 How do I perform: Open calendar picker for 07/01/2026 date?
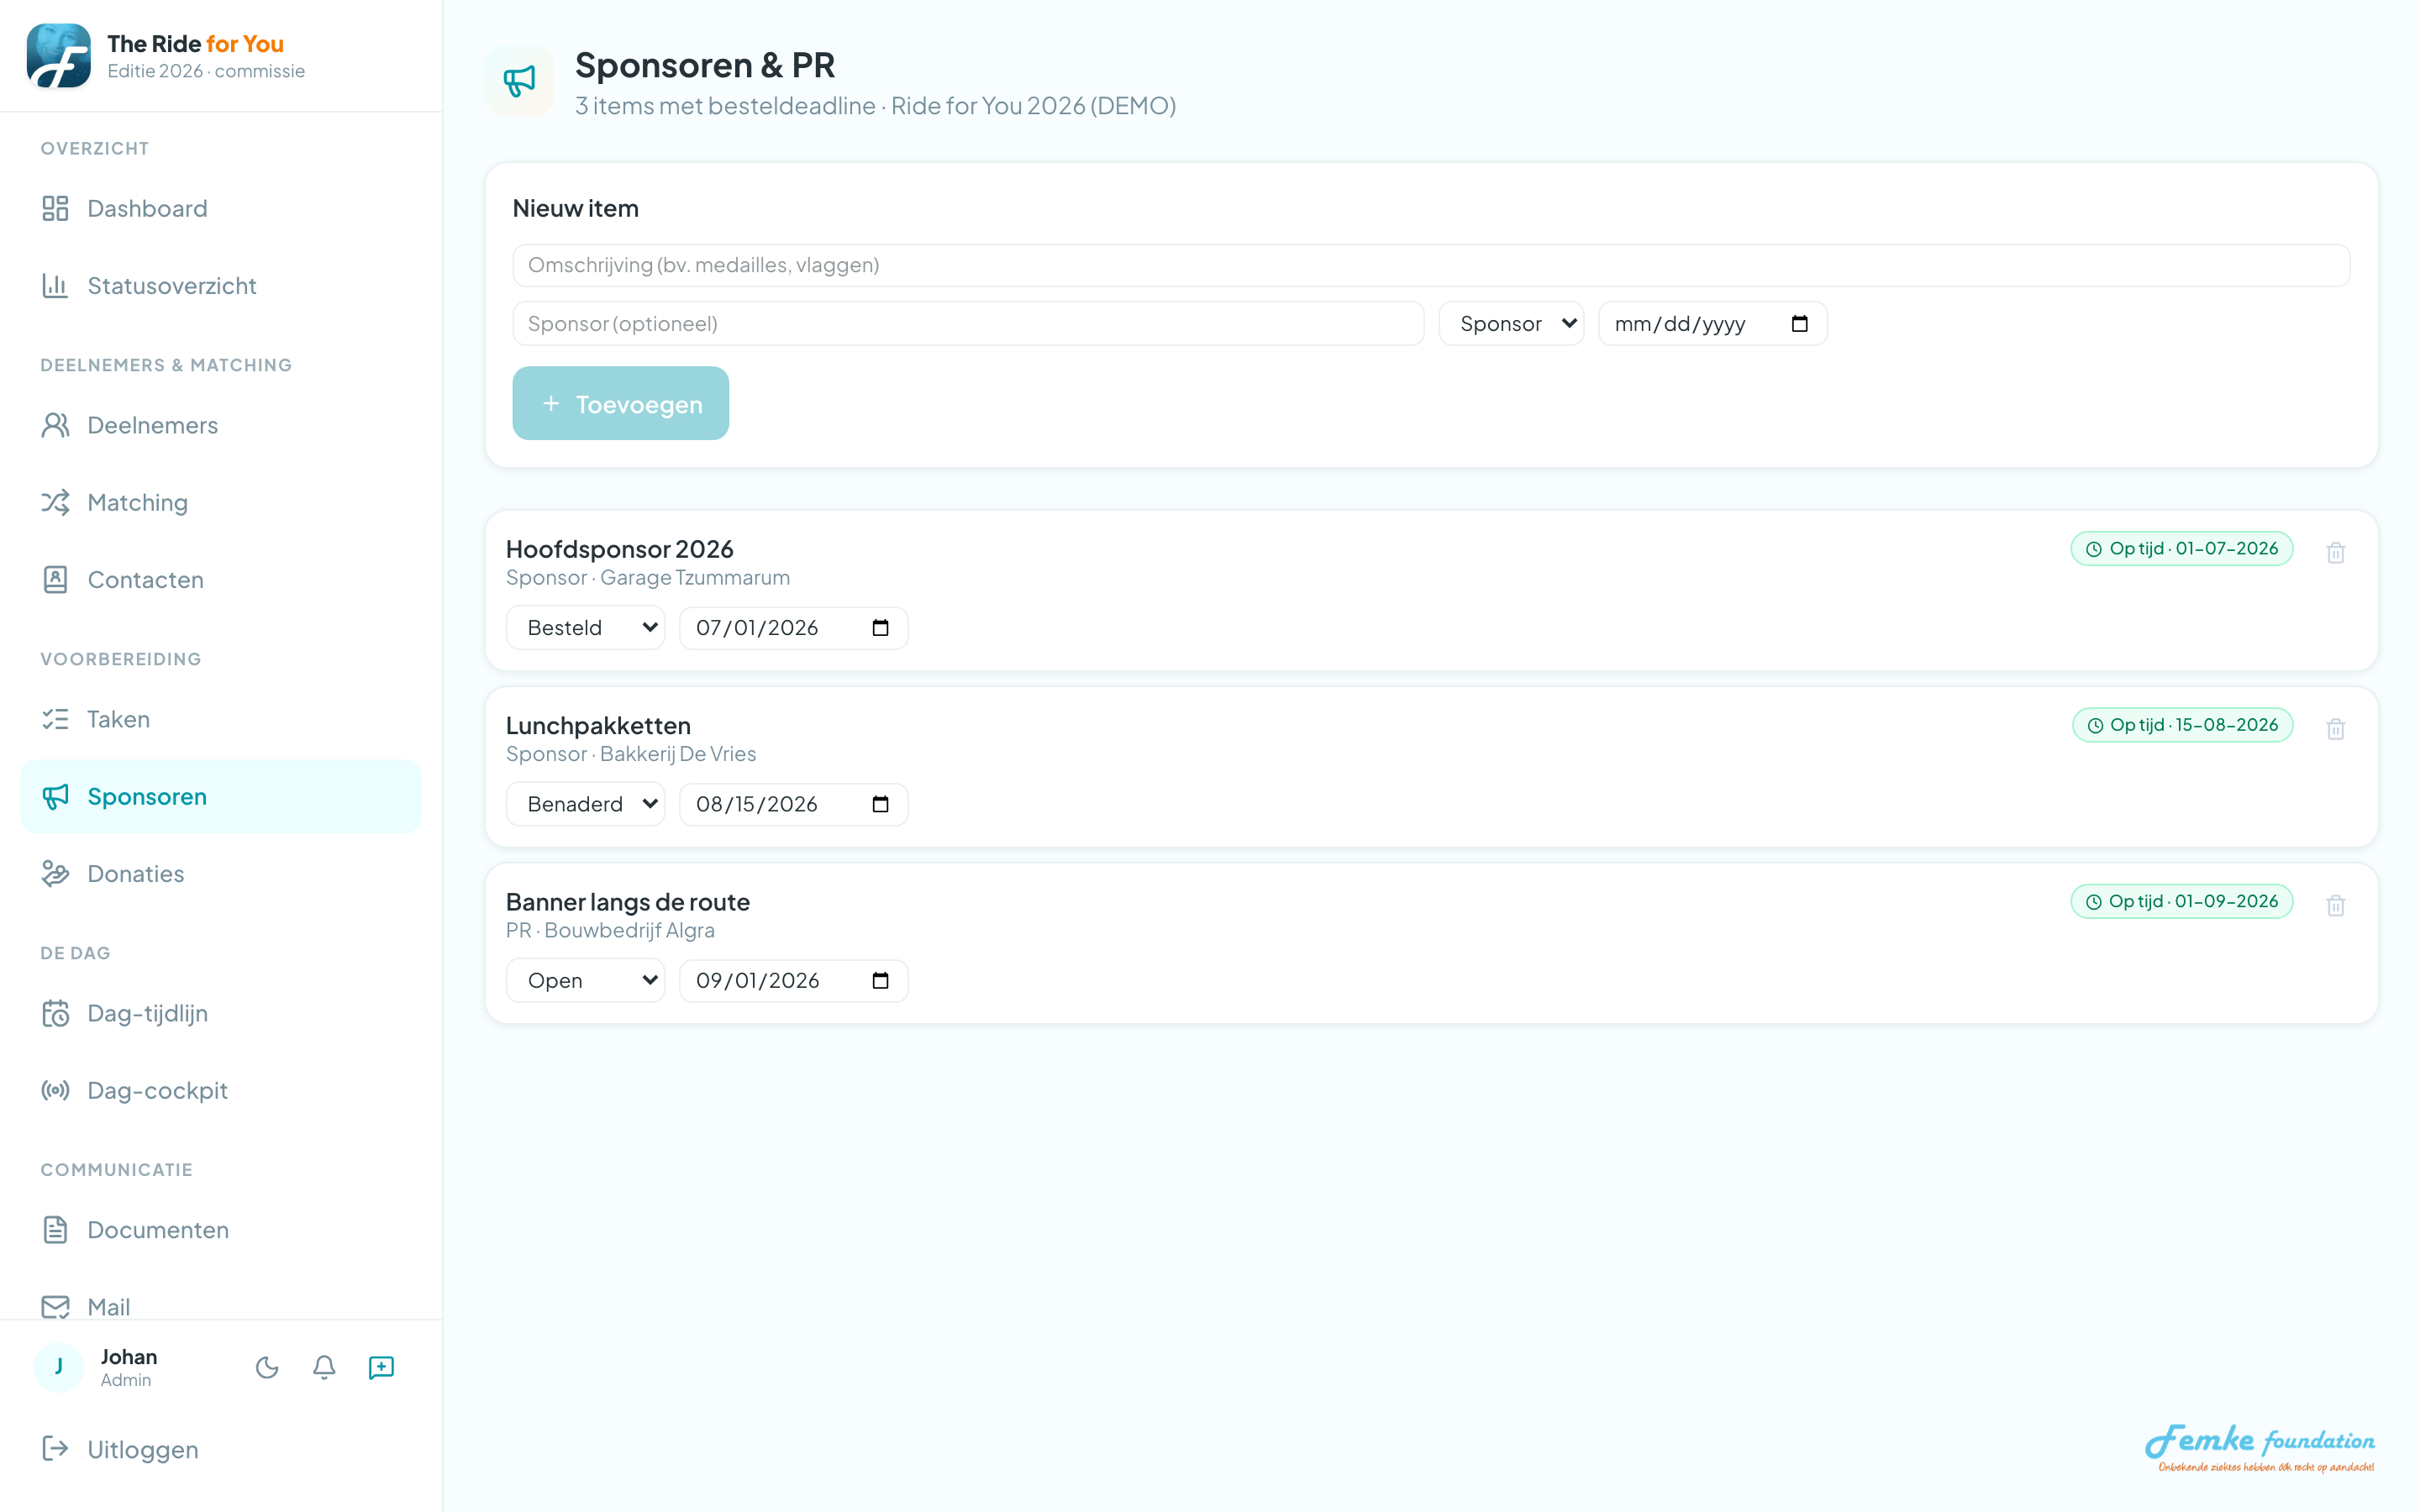880,627
